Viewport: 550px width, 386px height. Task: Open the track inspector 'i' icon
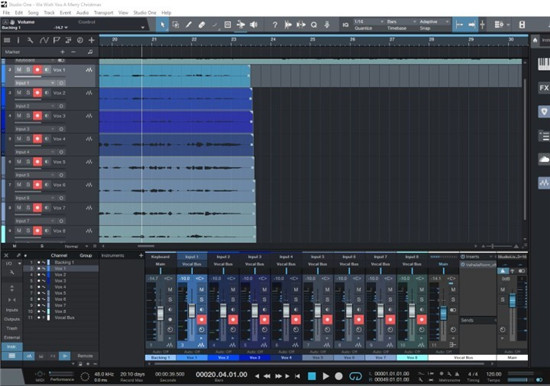tap(18, 40)
